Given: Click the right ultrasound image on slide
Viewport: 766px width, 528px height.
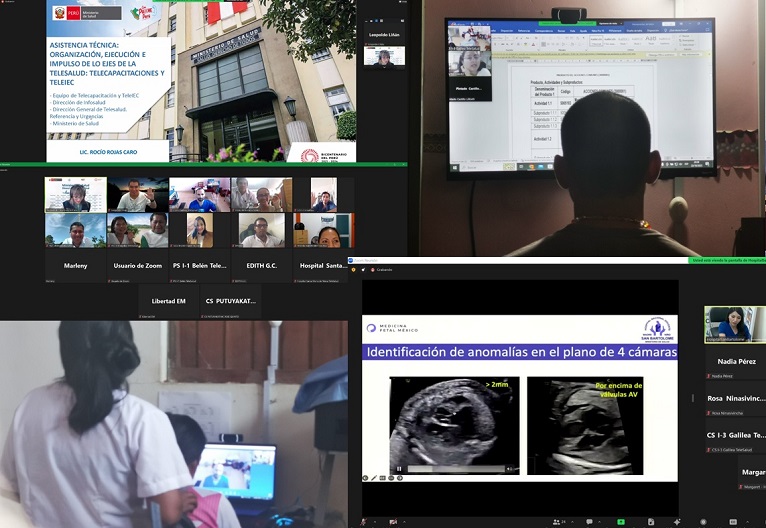Looking at the screenshot, I should (585, 425).
